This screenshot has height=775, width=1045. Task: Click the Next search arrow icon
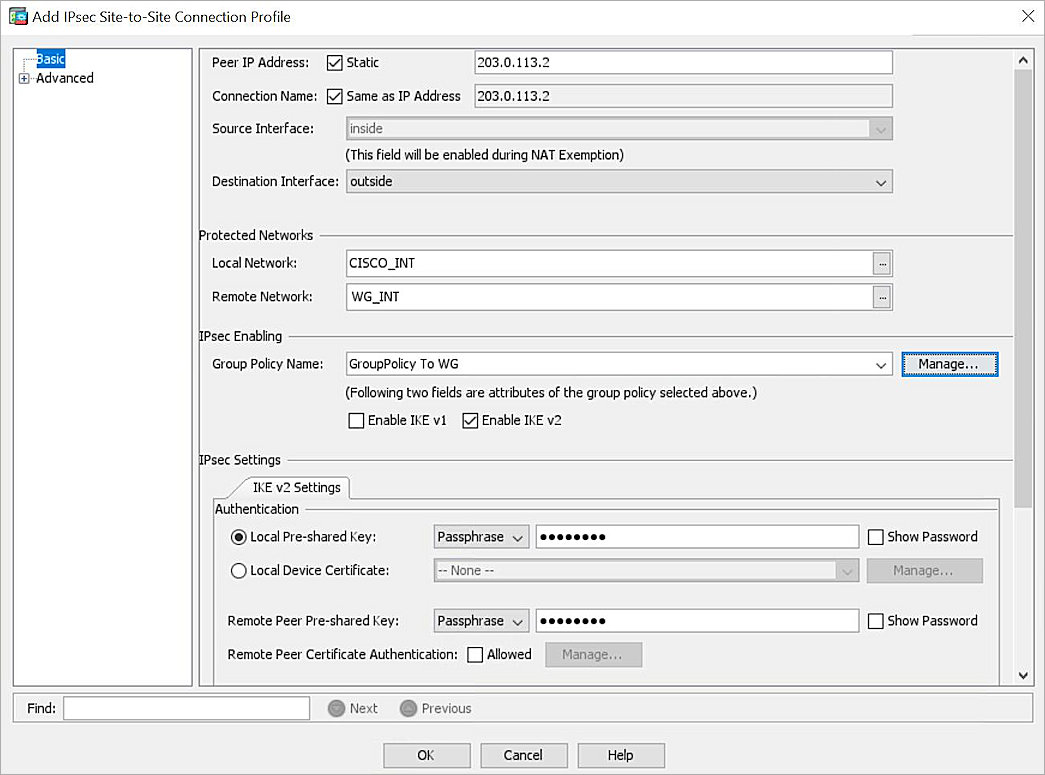pos(336,708)
